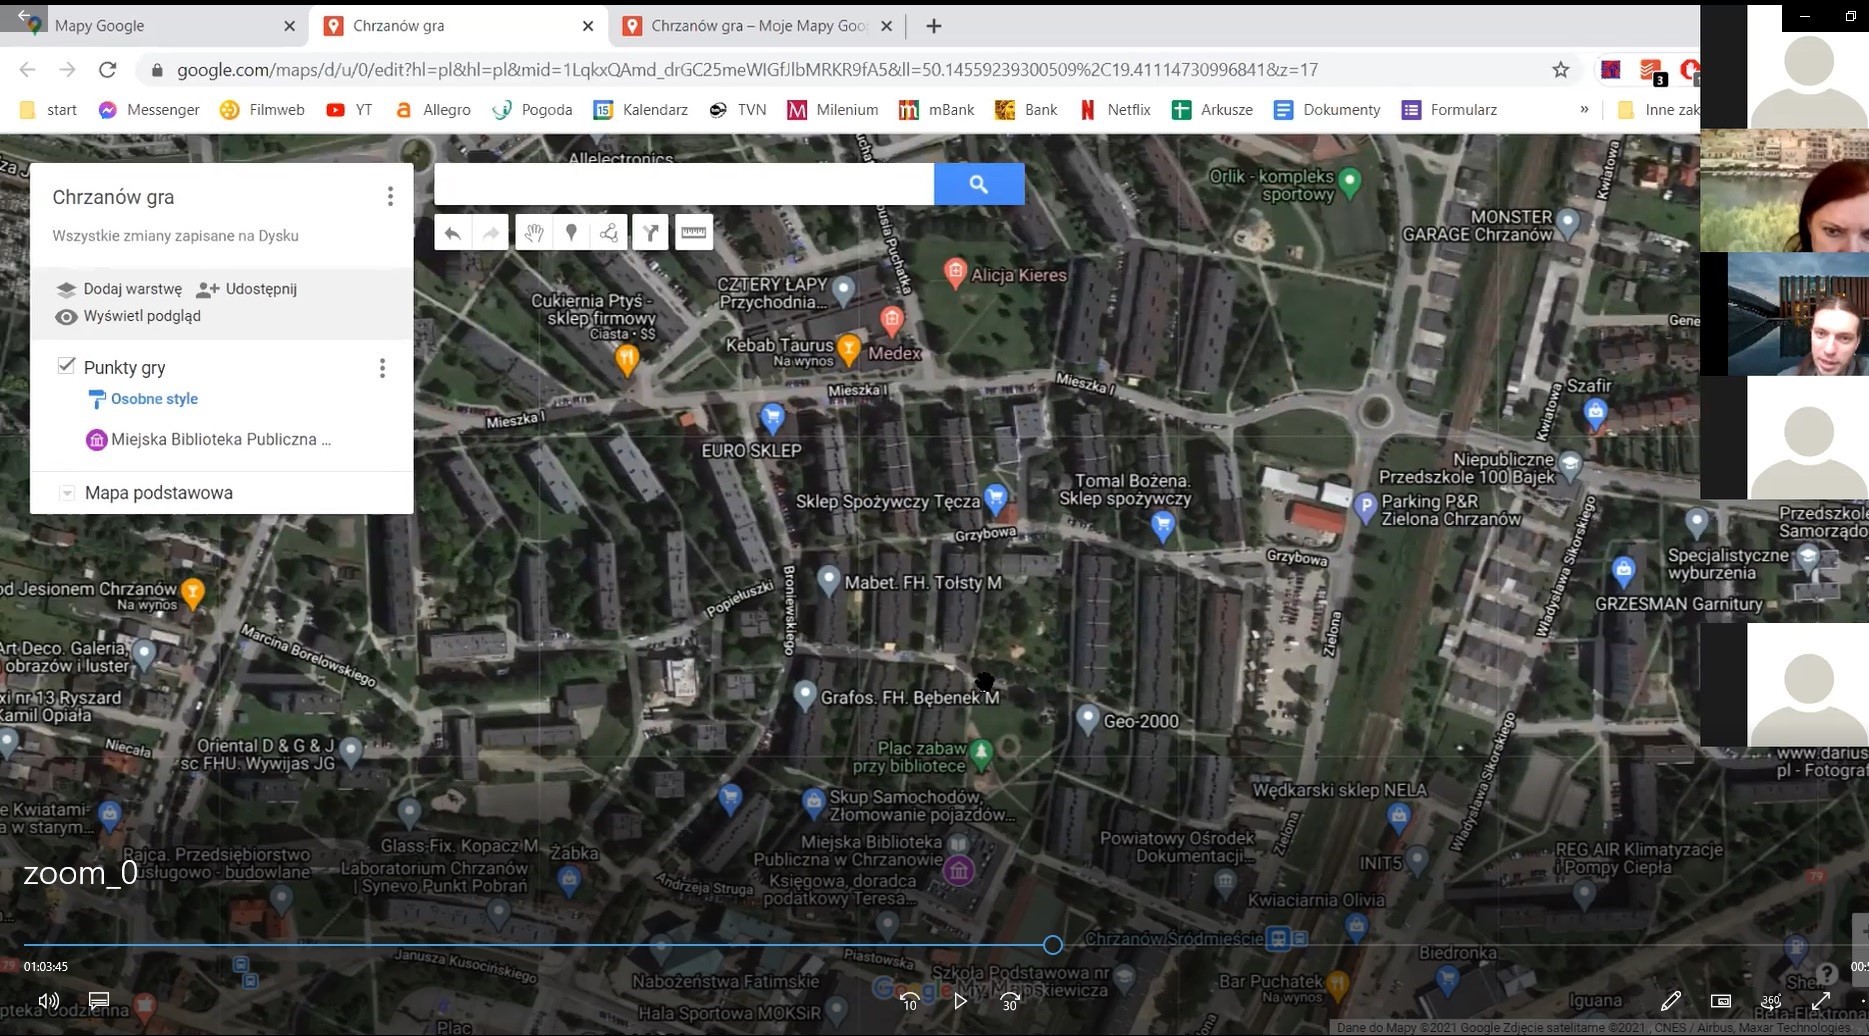Open the Allegro bookmark

click(x=432, y=110)
